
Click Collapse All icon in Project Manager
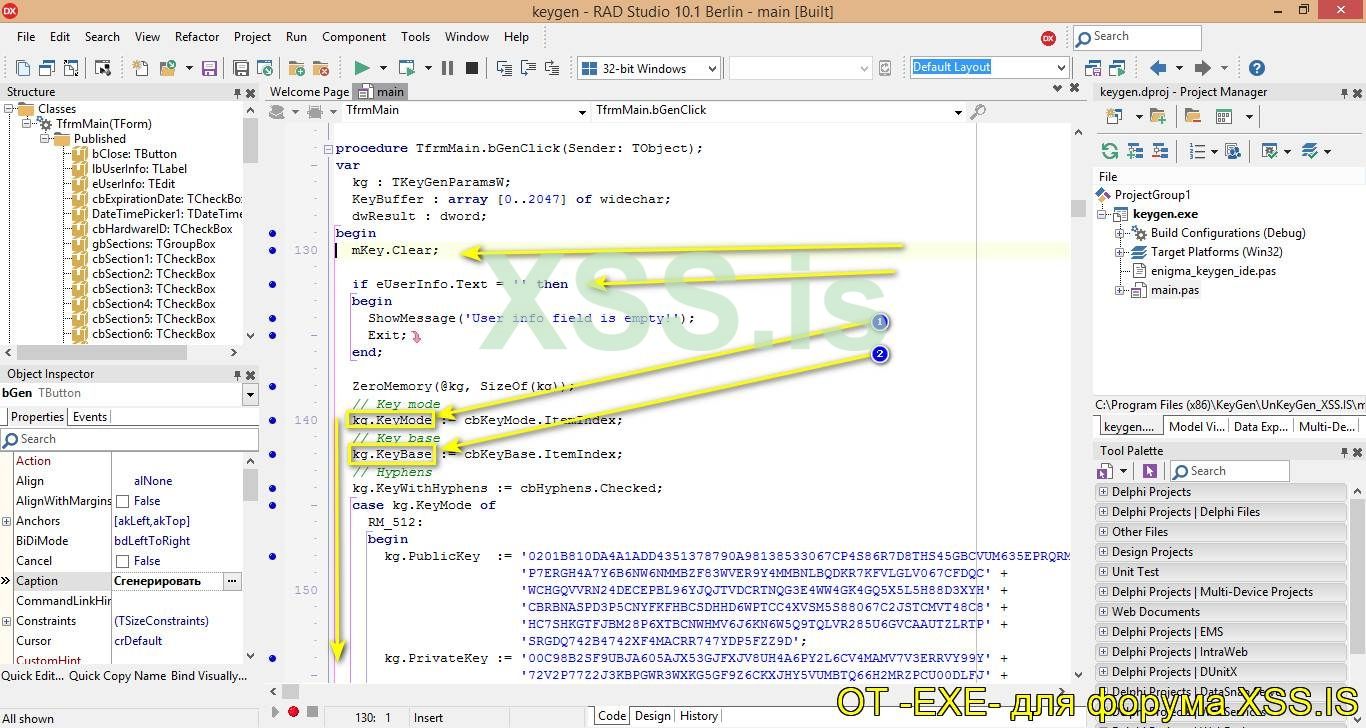(x=1159, y=151)
